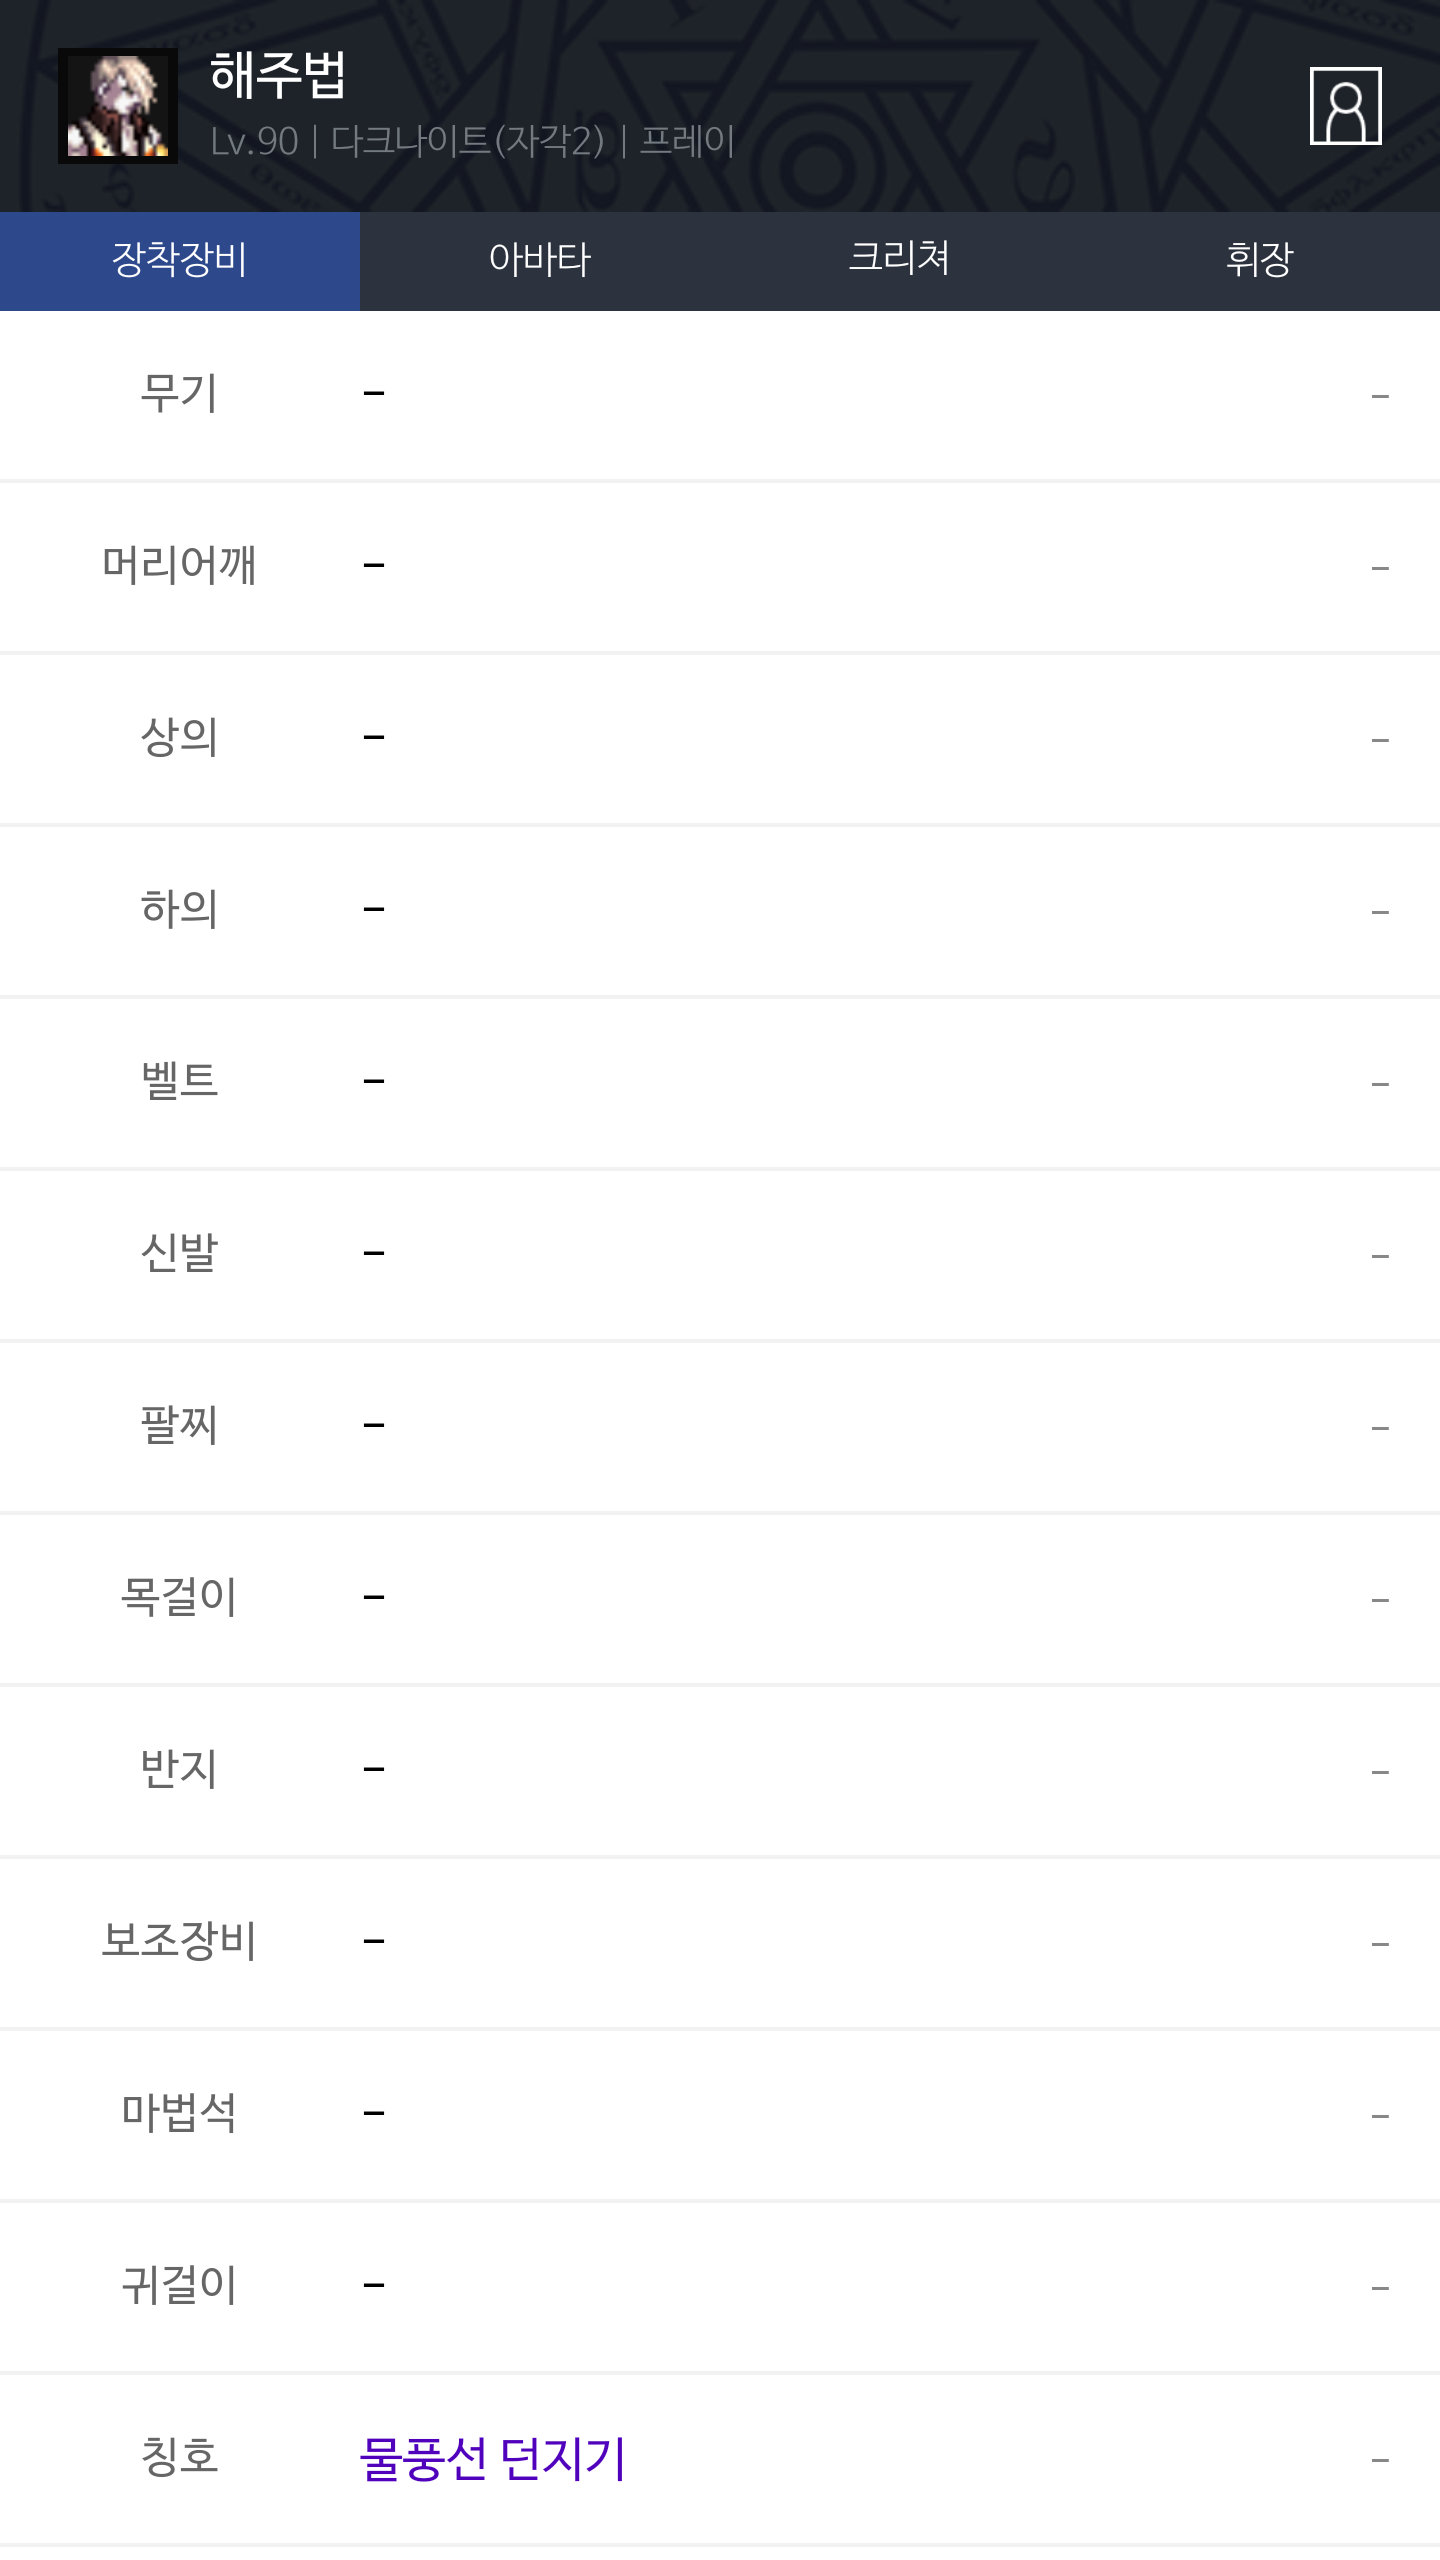Select the 벨트 equipment row
This screenshot has height=2560, width=1440.
[x=720, y=1083]
